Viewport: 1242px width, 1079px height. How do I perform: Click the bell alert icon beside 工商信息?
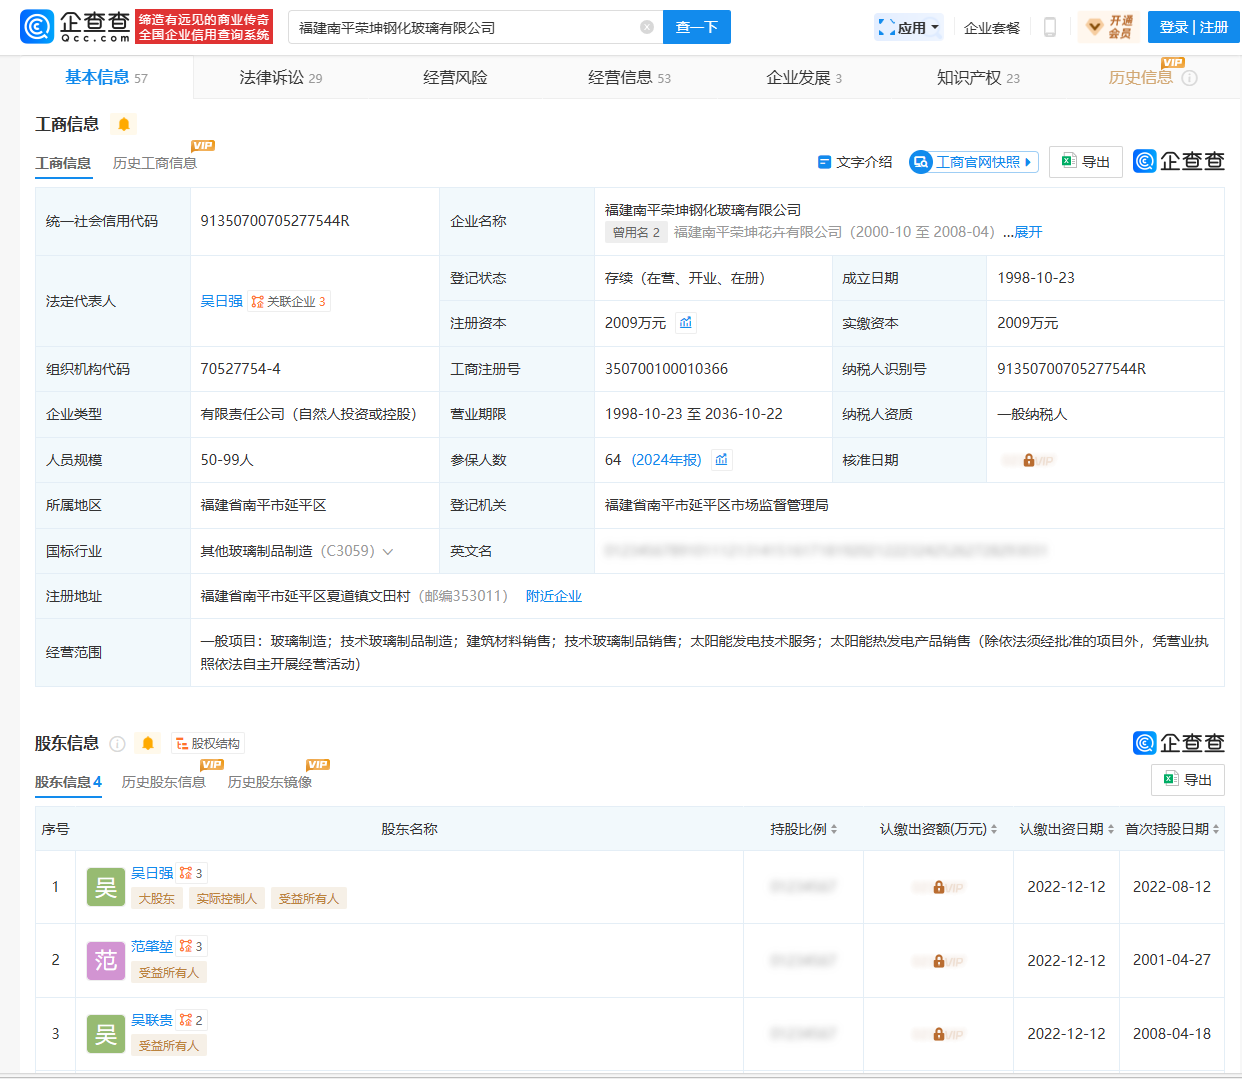coord(124,124)
